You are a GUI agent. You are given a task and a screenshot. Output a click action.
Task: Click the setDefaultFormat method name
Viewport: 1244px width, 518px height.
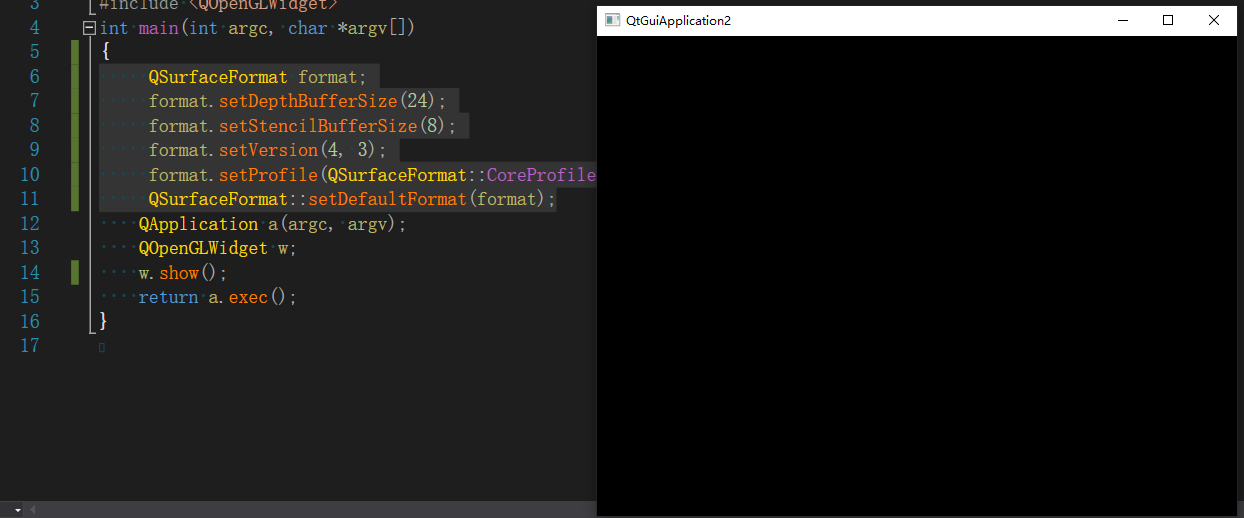[387, 199]
